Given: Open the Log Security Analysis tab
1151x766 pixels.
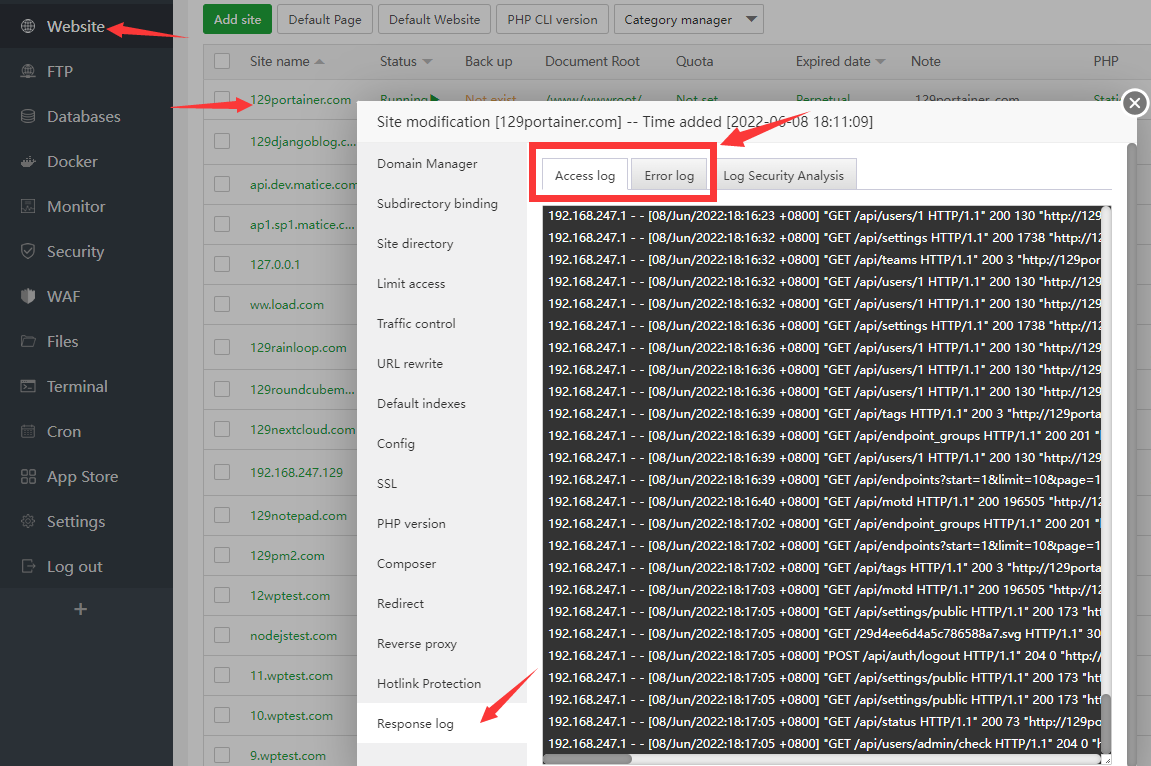Looking at the screenshot, I should point(783,175).
